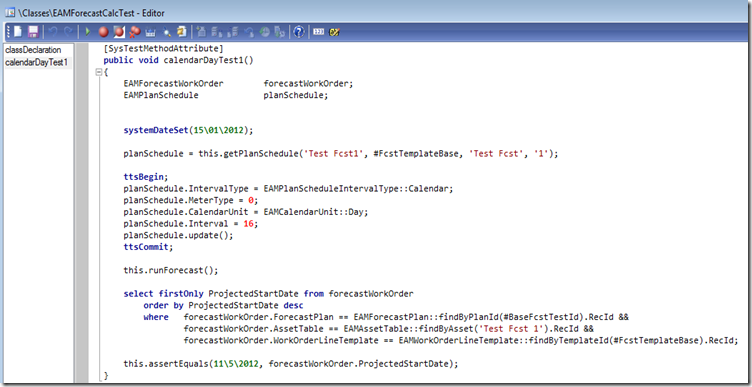Screen dimensions: 752x387
Task: Click the undo check-out icon
Action: pyautogui.click(x=248, y=32)
